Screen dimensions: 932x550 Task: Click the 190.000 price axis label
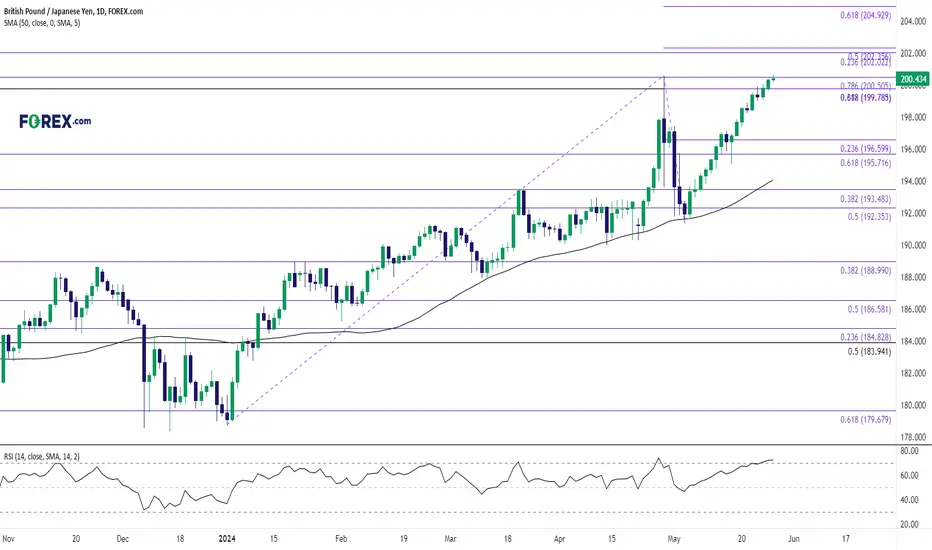click(913, 245)
